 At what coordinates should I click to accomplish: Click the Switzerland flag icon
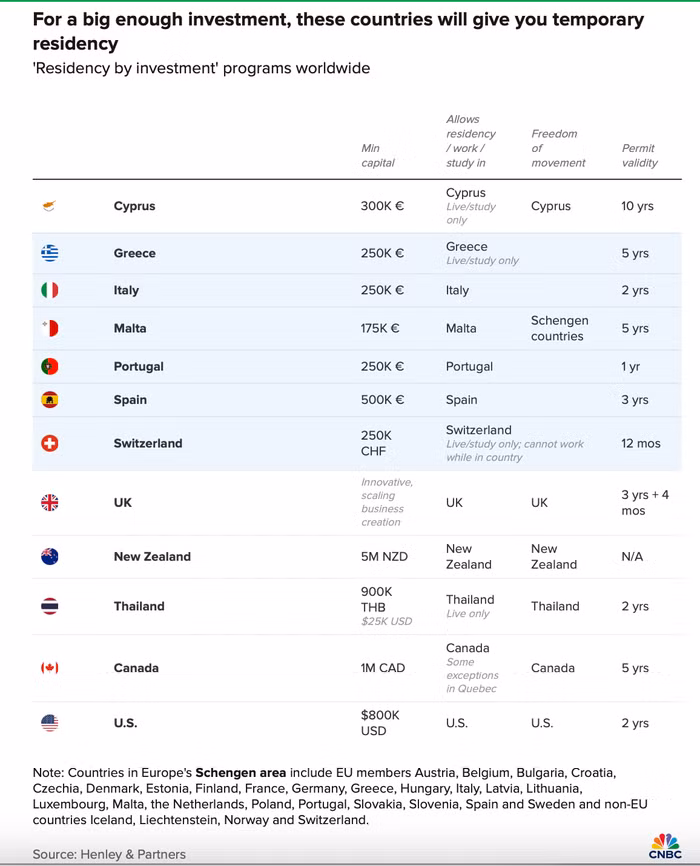click(x=49, y=443)
